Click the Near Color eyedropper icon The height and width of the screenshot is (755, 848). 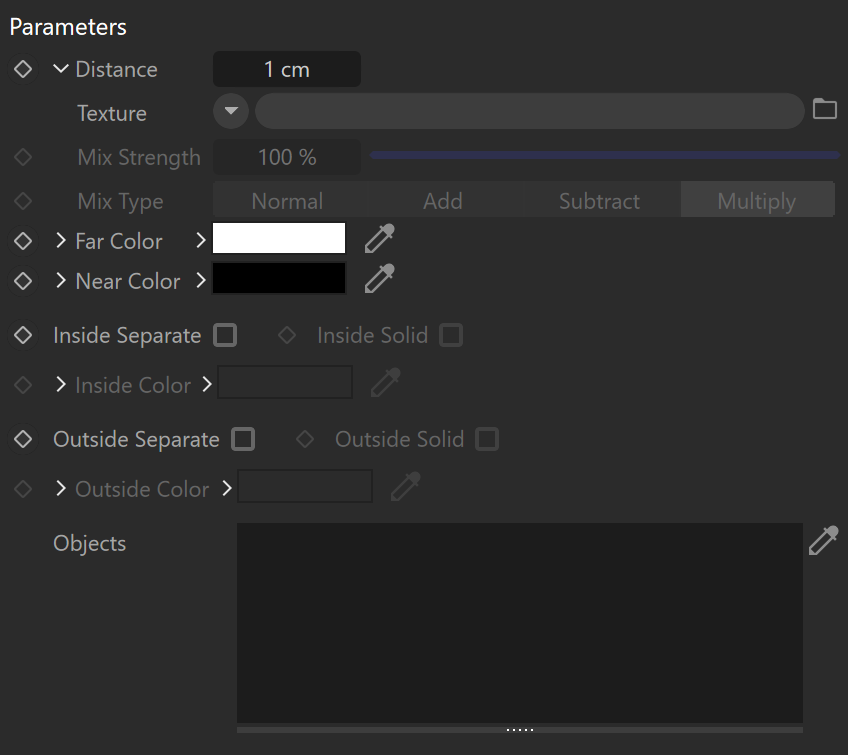point(380,279)
